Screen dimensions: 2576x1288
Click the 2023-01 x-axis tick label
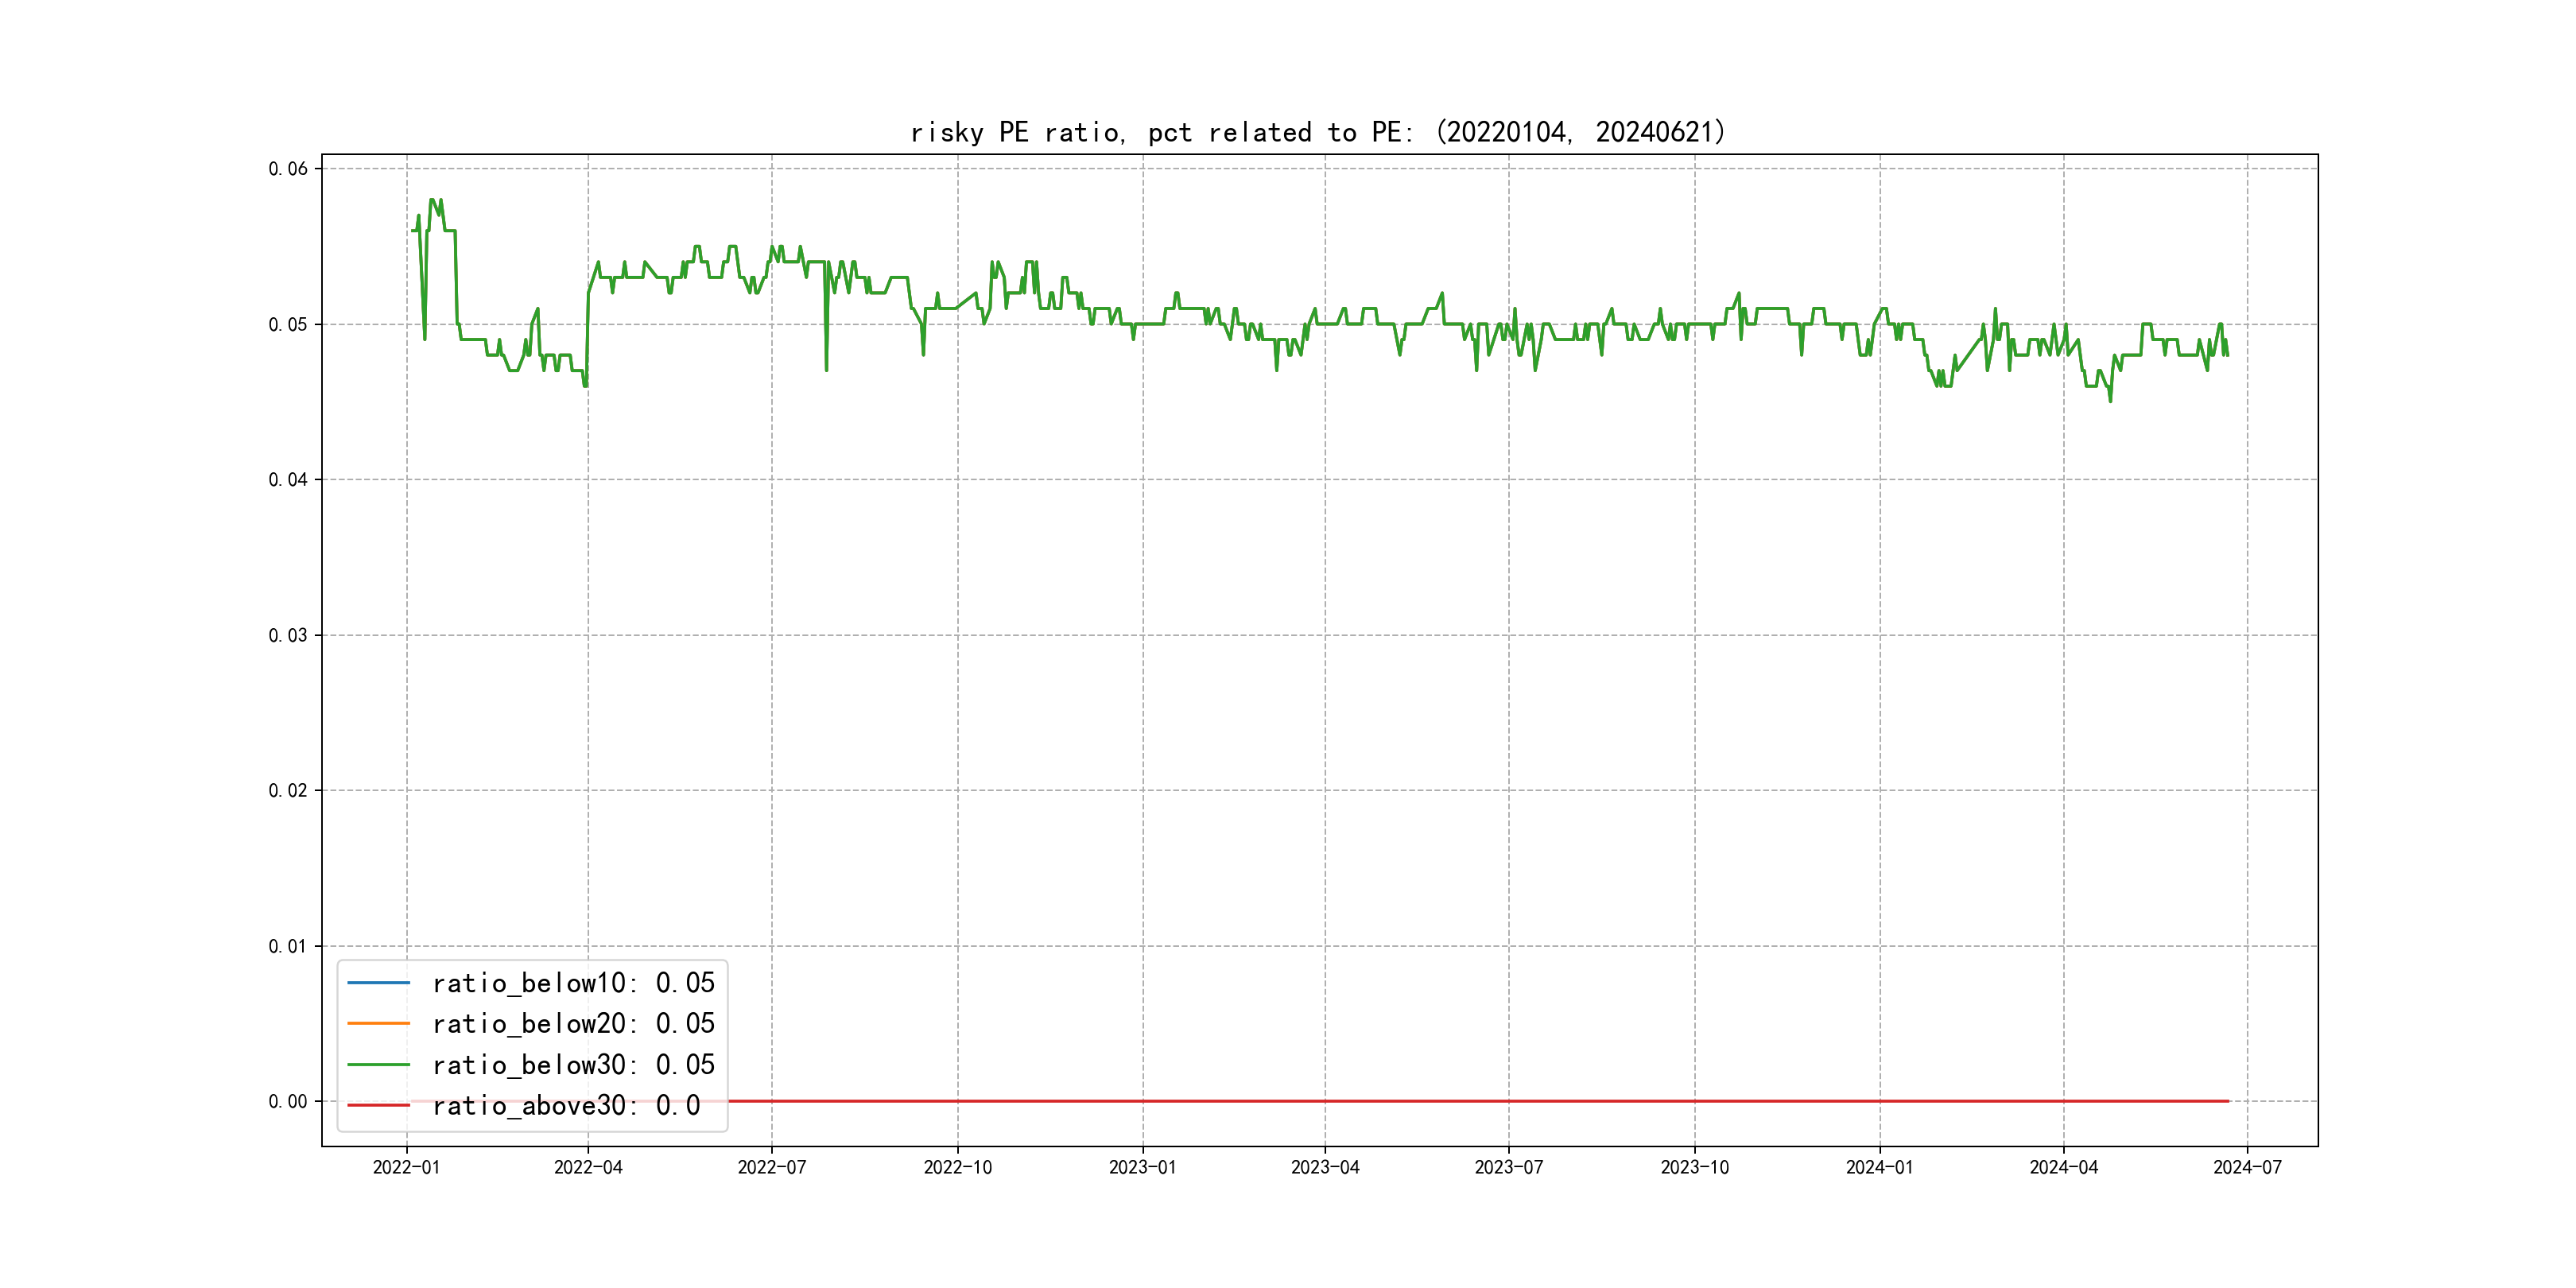point(1142,1167)
